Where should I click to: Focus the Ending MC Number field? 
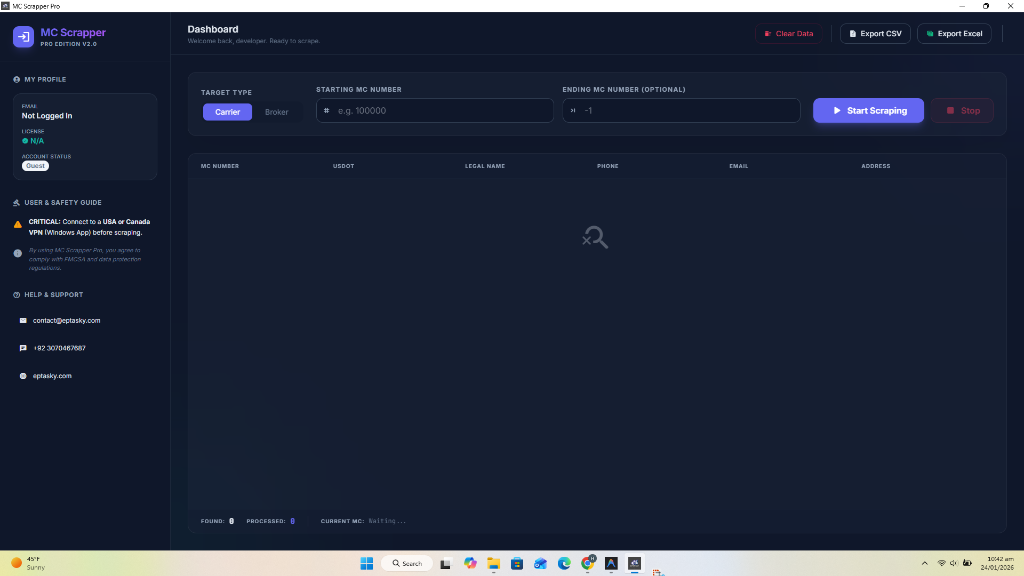[681, 110]
